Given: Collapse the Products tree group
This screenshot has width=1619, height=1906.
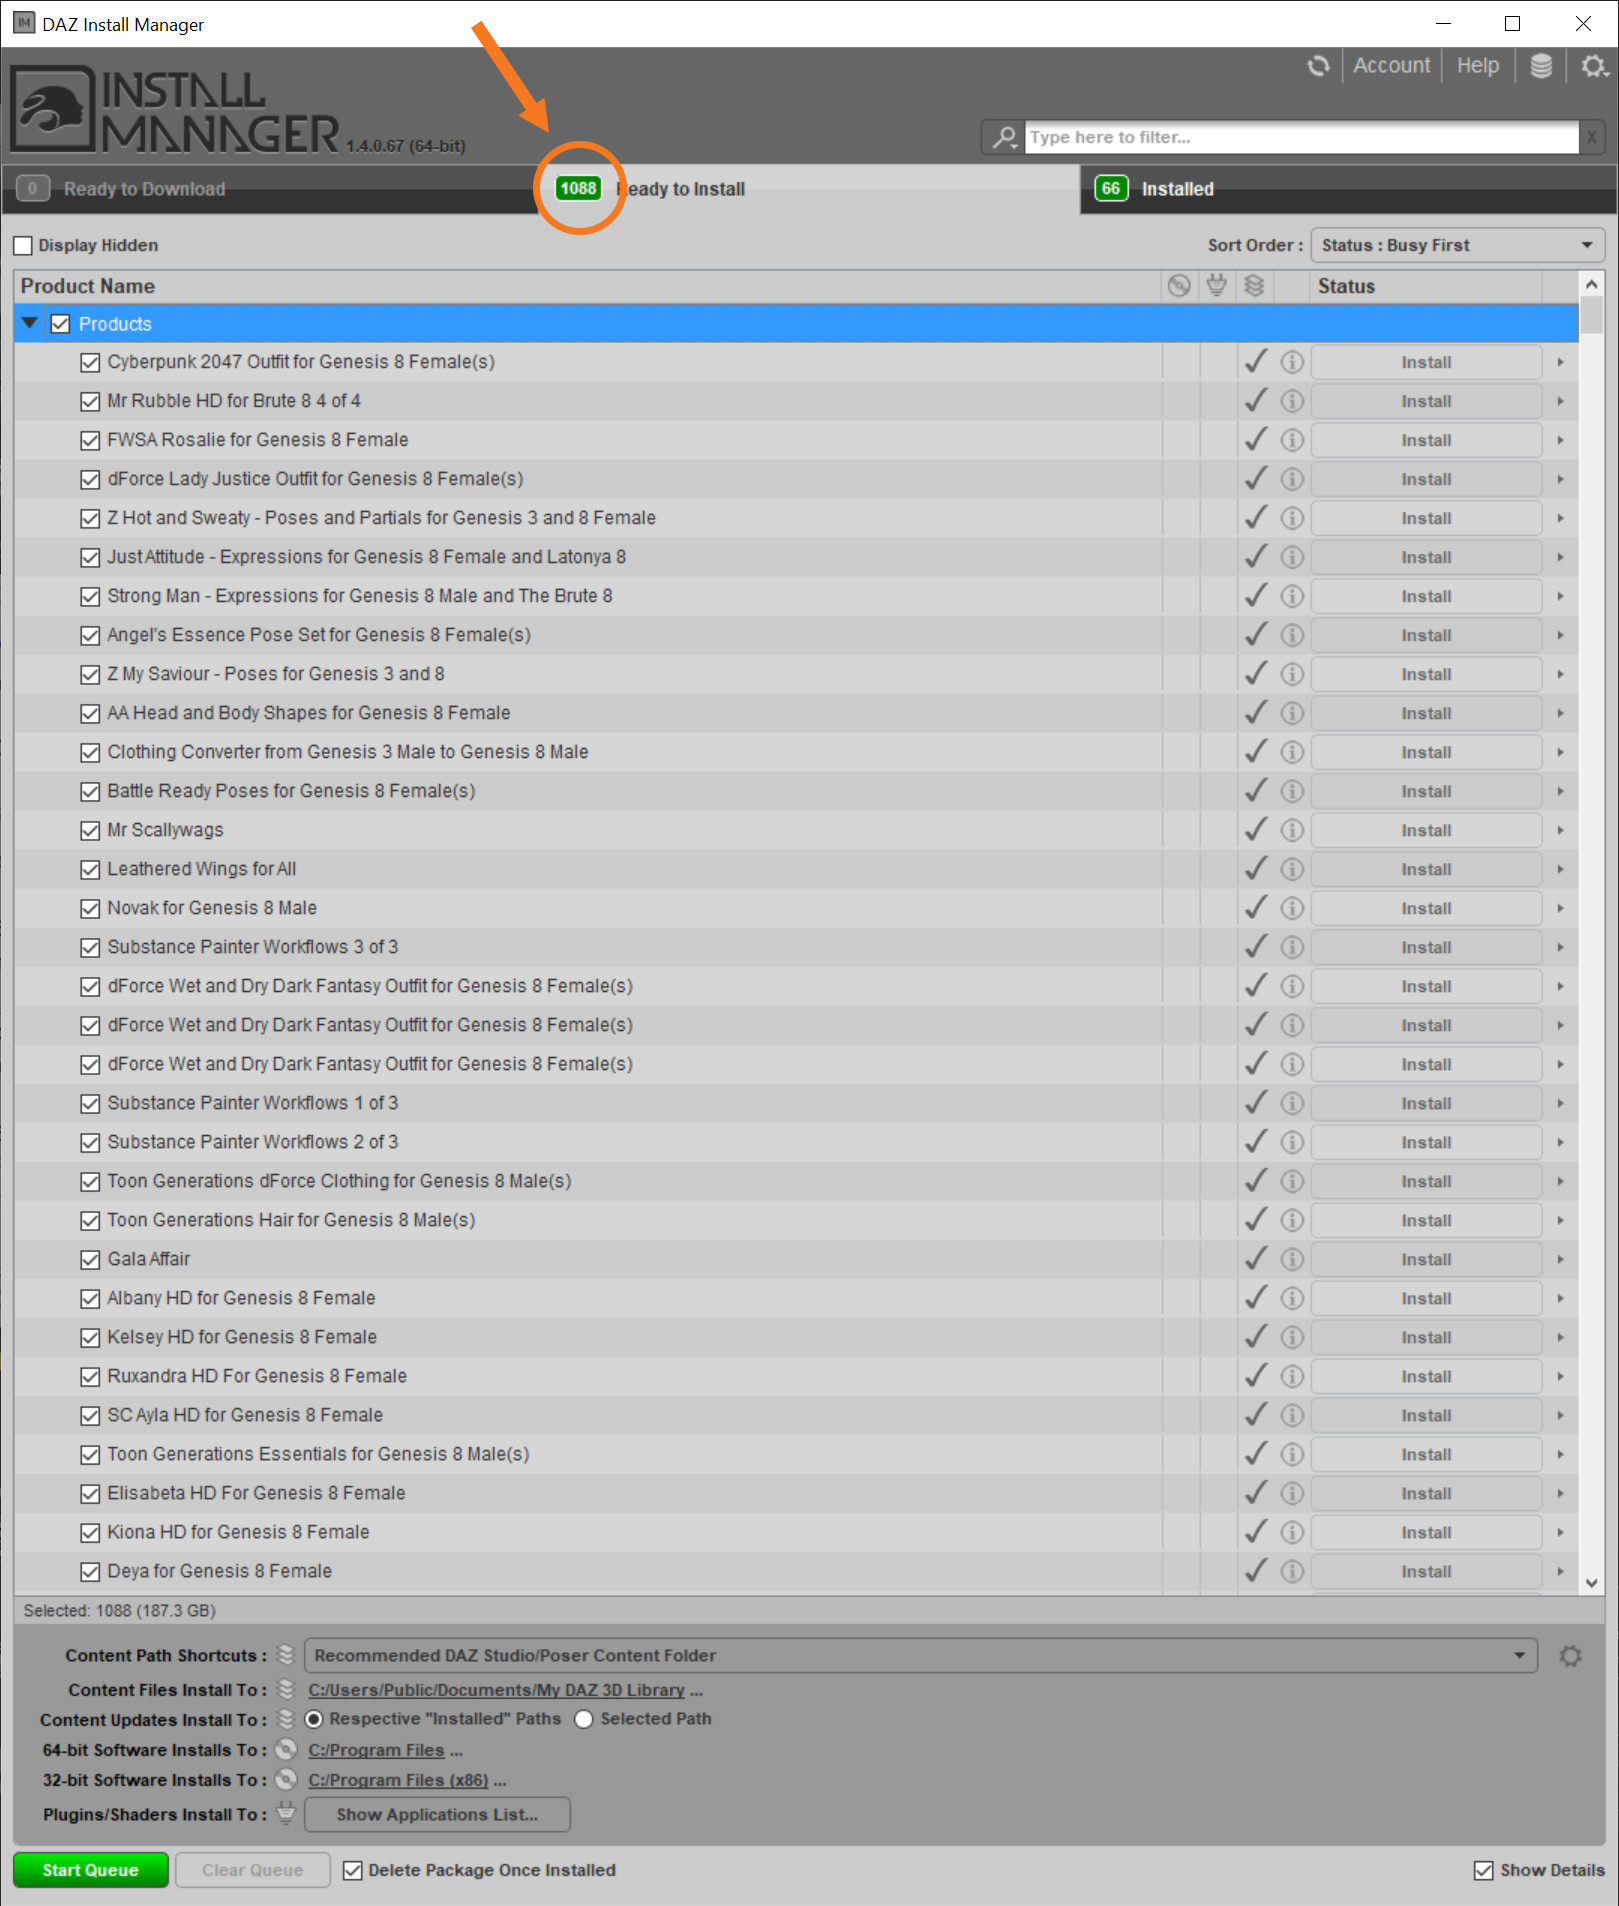Looking at the screenshot, I should point(29,323).
